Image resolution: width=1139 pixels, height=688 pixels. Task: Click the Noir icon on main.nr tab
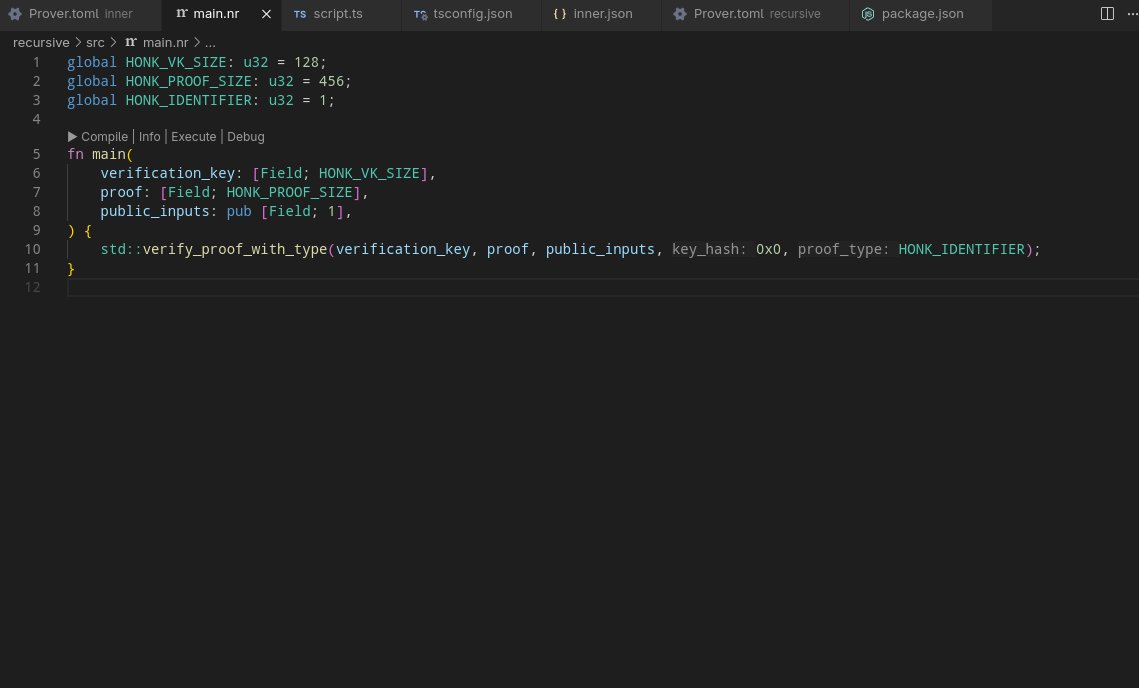[x=182, y=14]
